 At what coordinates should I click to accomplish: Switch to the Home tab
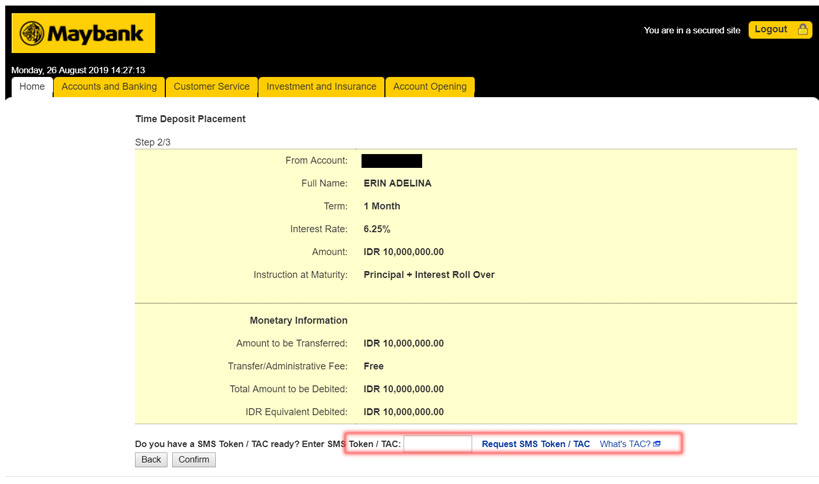32,87
